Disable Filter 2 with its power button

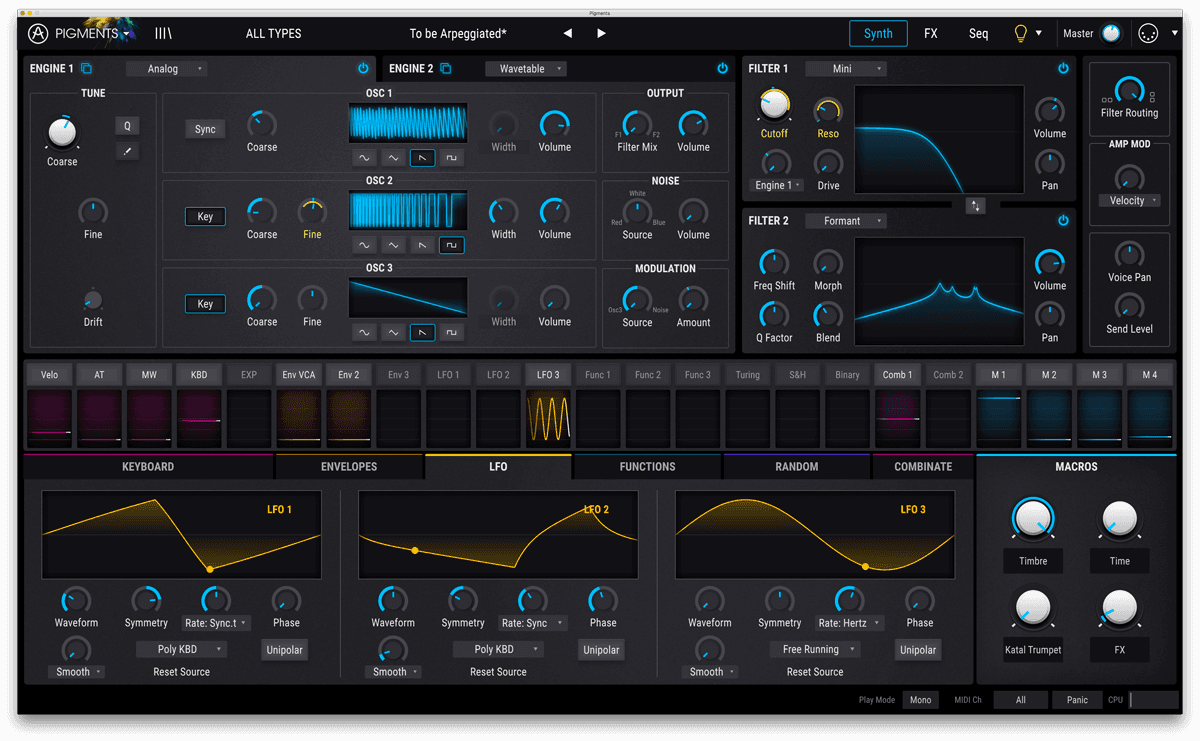click(1063, 221)
